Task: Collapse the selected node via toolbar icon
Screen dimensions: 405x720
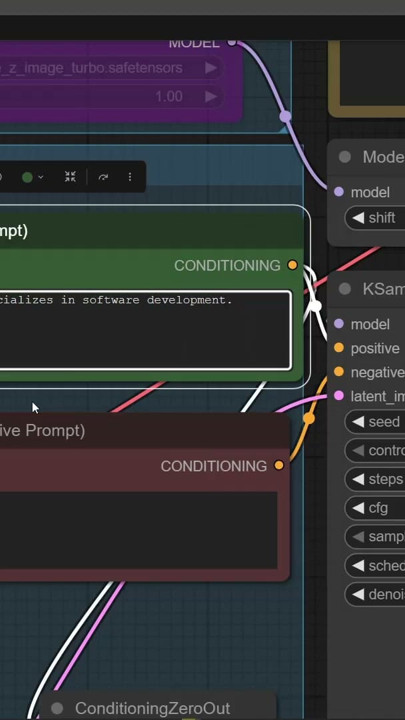Action: [x=70, y=177]
